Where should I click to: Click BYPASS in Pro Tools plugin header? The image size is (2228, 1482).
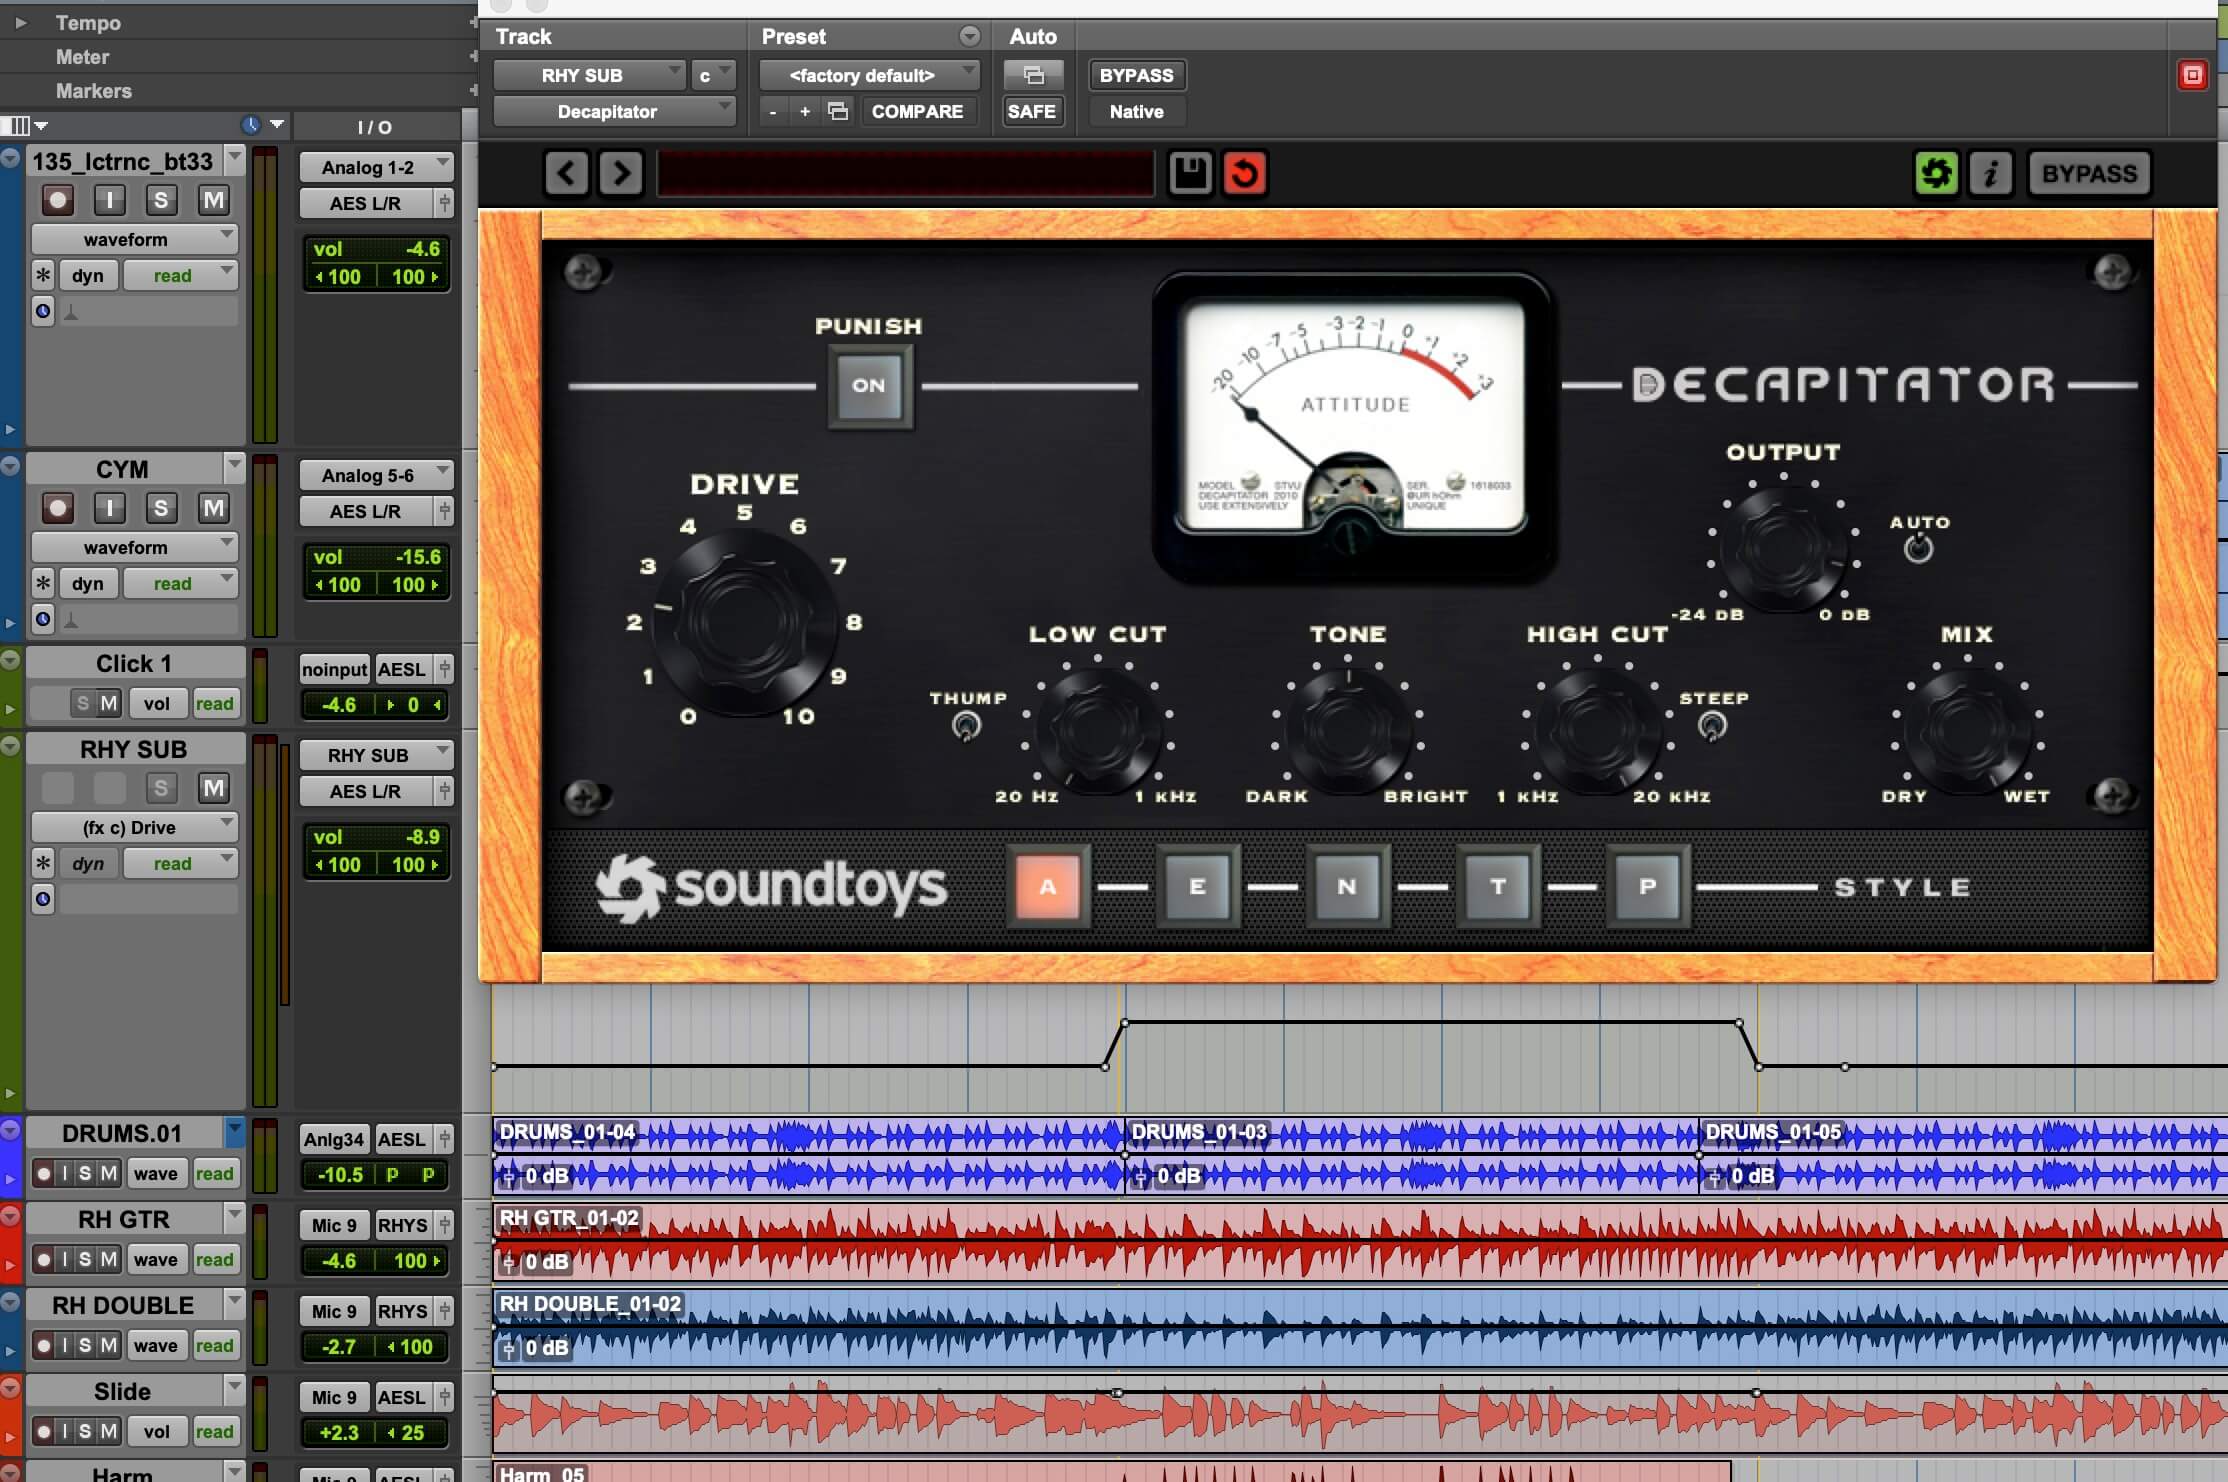tap(1136, 75)
